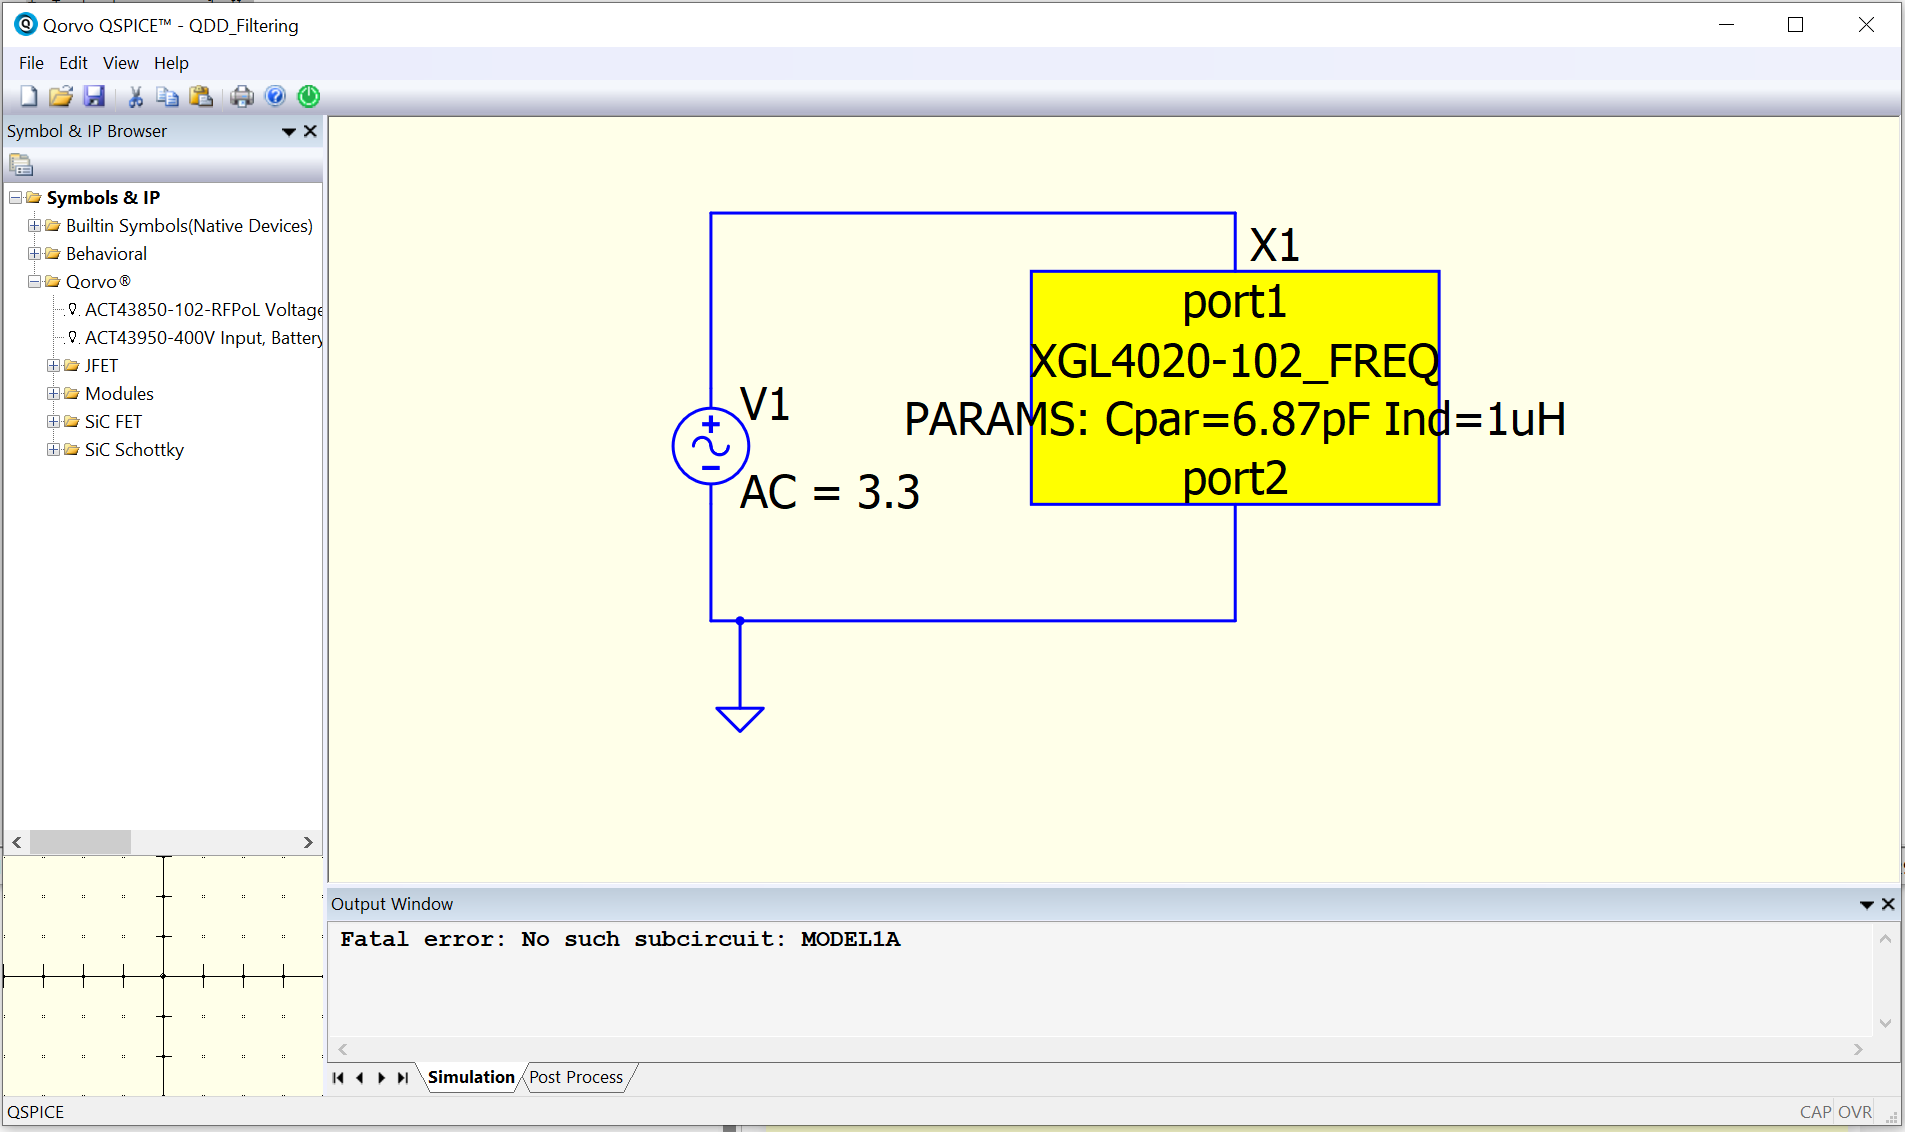Click the Output Window scroll down arrow
Viewport: 1905px width, 1132px height.
[1885, 1023]
